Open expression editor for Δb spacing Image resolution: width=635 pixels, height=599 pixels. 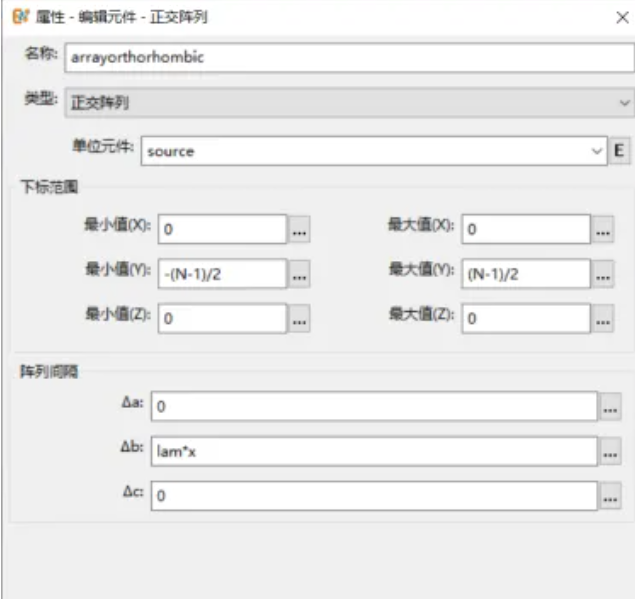[x=610, y=451]
